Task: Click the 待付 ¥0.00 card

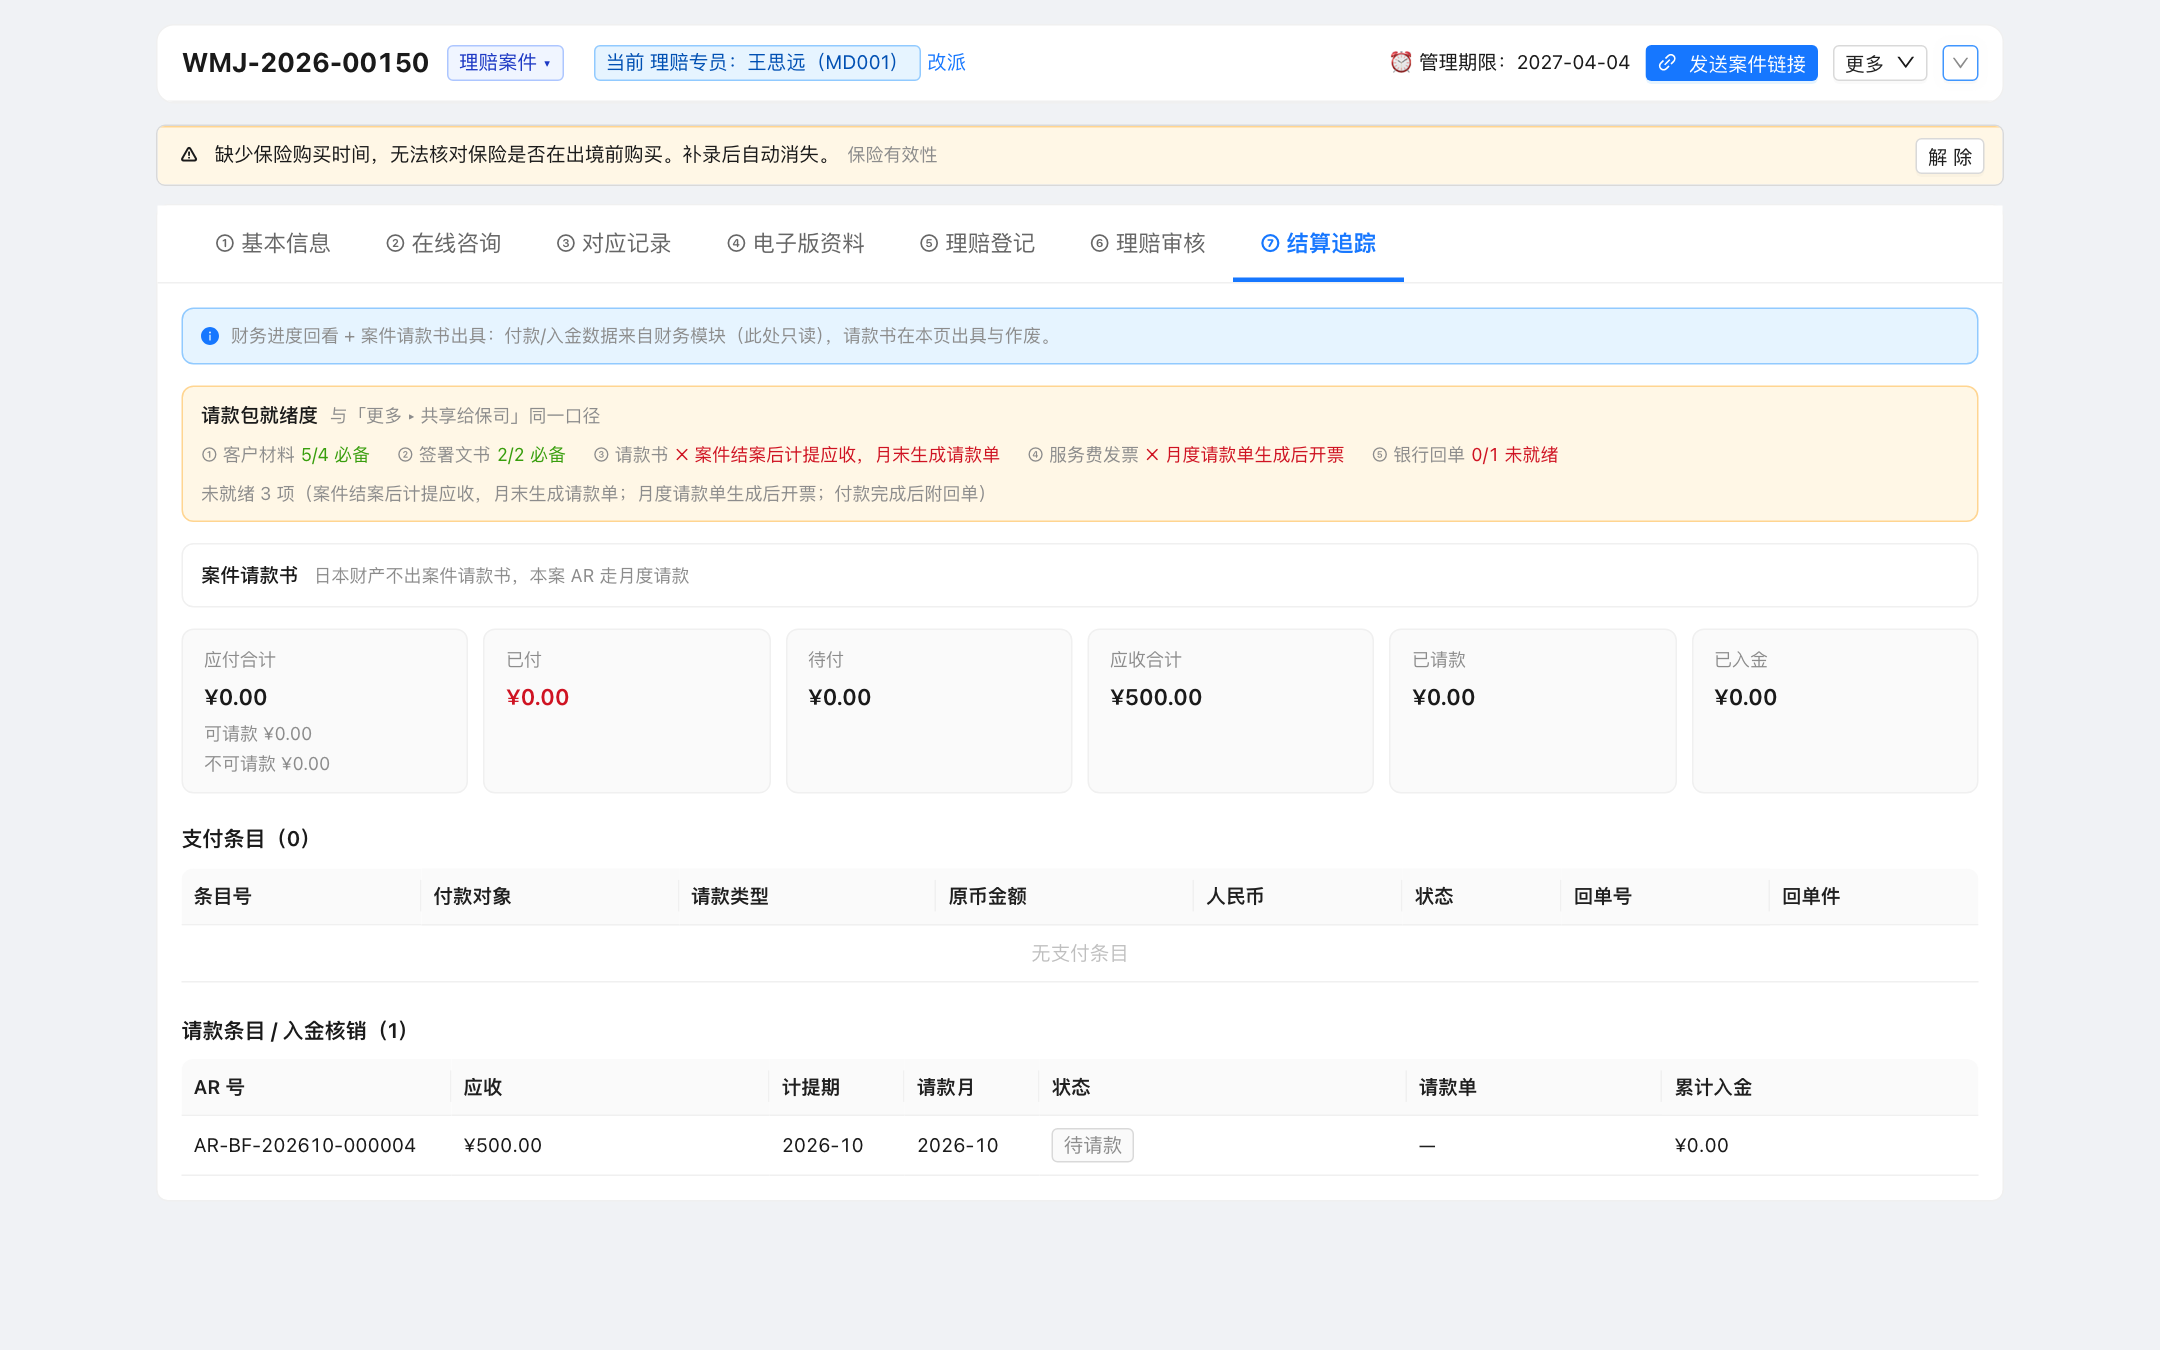Action: click(x=928, y=711)
